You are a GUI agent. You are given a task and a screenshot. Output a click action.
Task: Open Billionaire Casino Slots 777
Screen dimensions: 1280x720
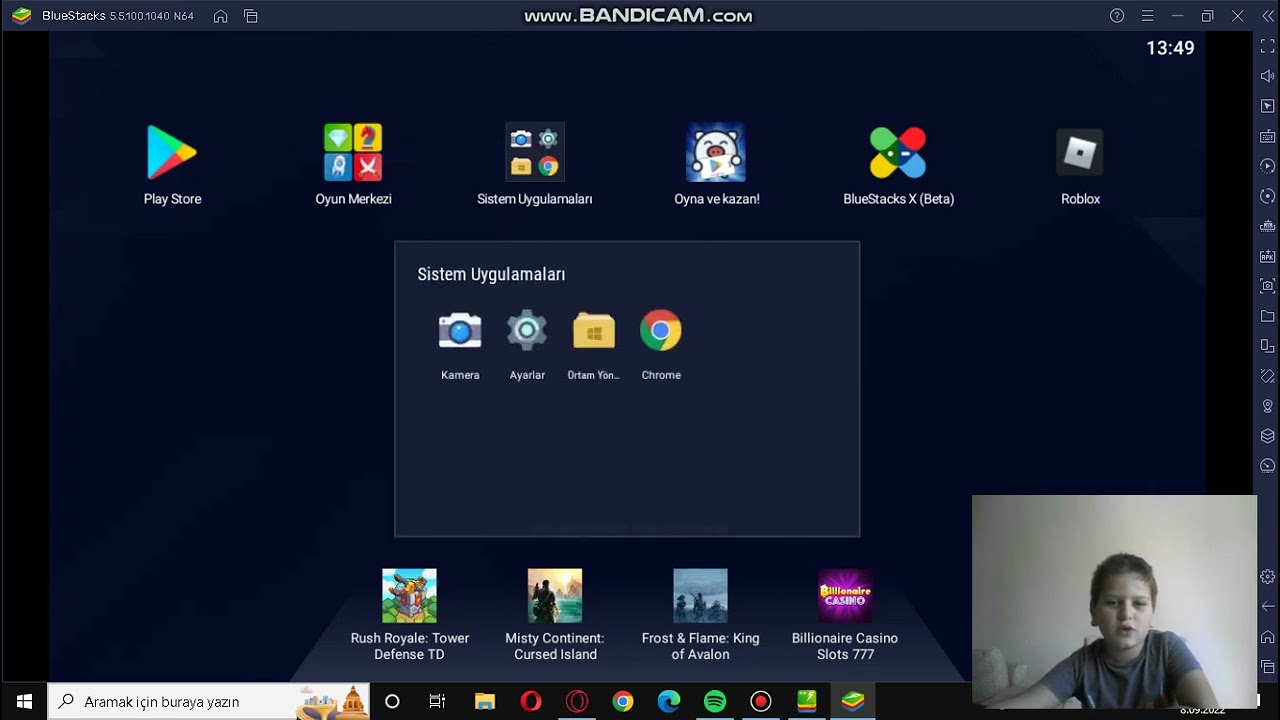tap(845, 595)
